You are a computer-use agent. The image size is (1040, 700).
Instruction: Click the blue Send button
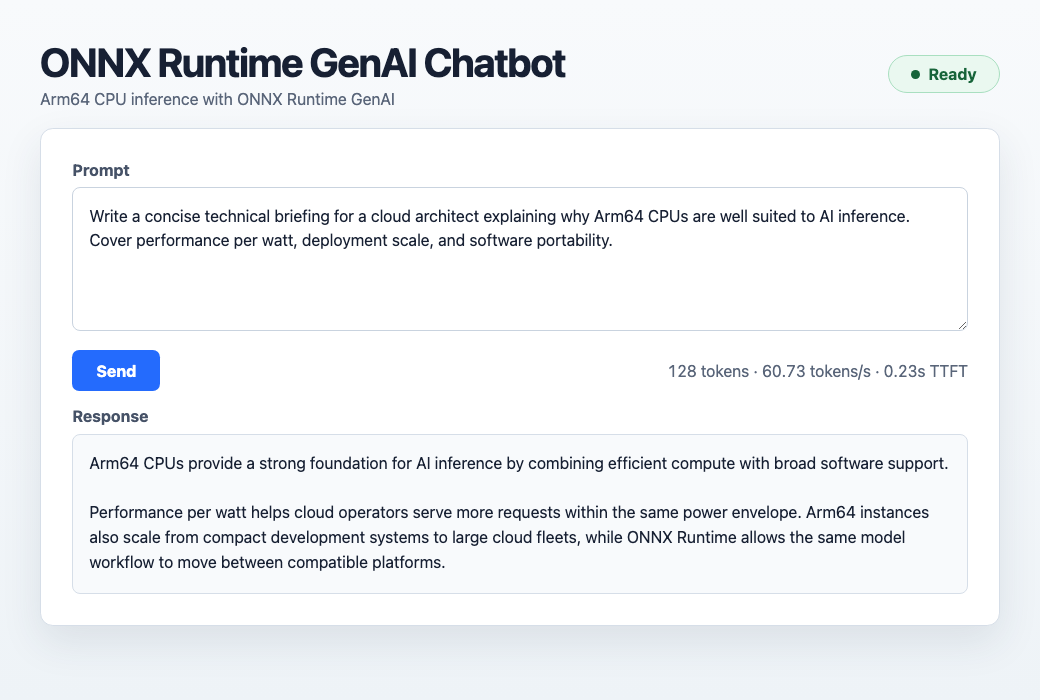point(116,370)
